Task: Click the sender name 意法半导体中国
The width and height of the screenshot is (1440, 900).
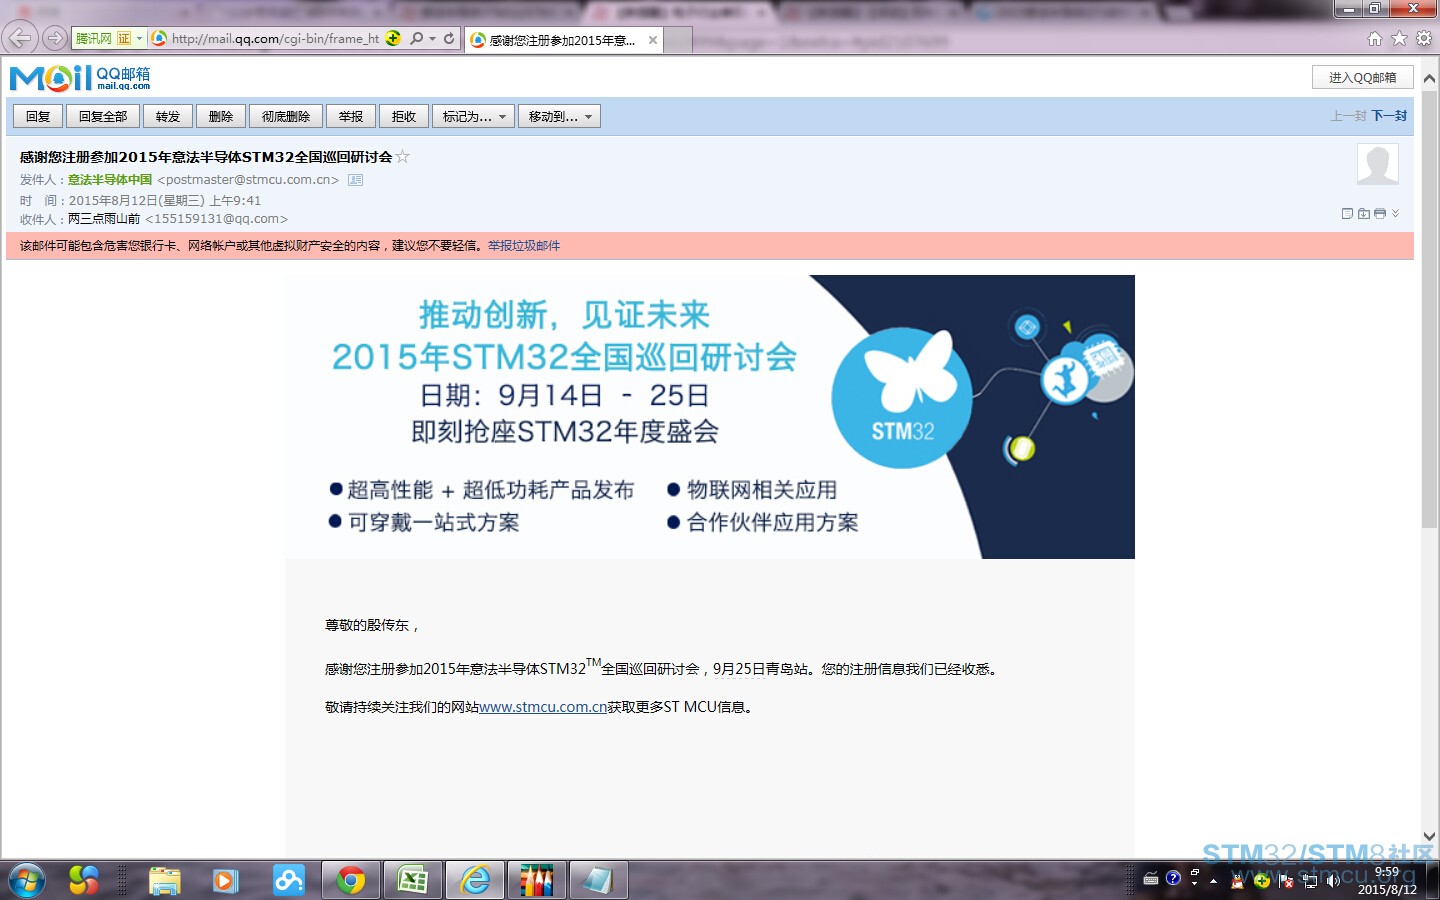Action: [x=110, y=180]
